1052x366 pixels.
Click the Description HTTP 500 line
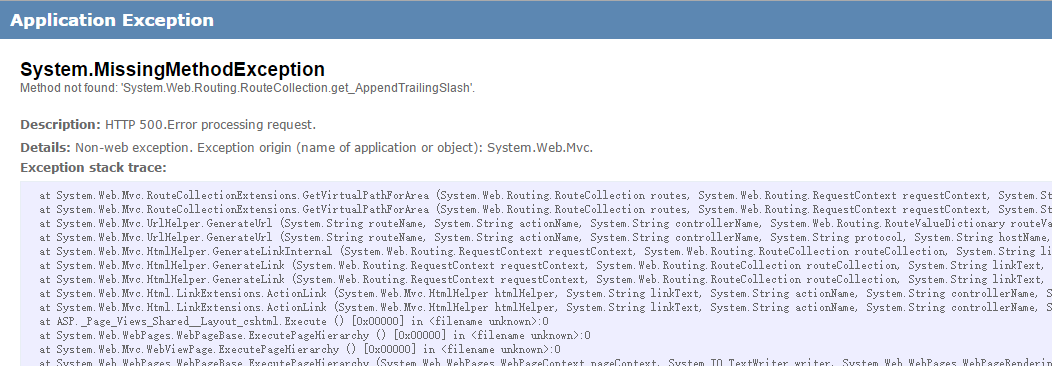[x=168, y=125]
